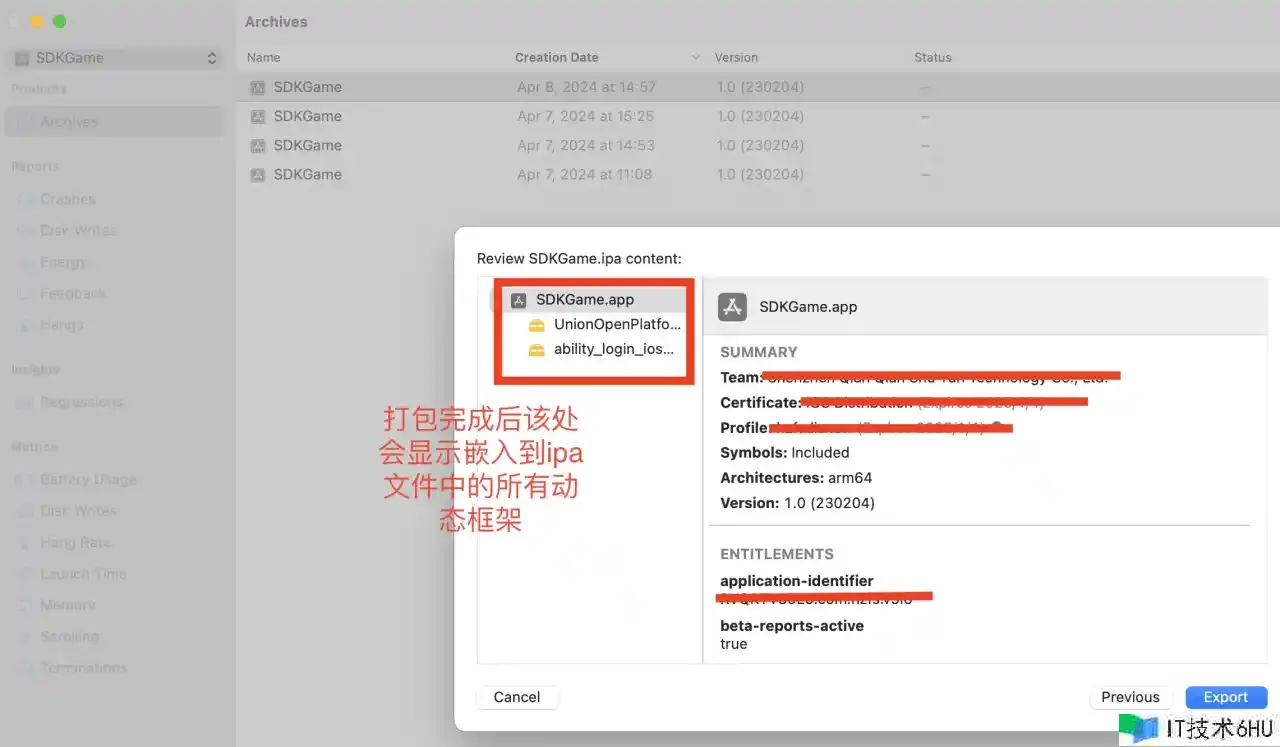The width and height of the screenshot is (1280, 747).
Task: Click the large app icon beside the SDKGame.app header
Action: click(733, 307)
